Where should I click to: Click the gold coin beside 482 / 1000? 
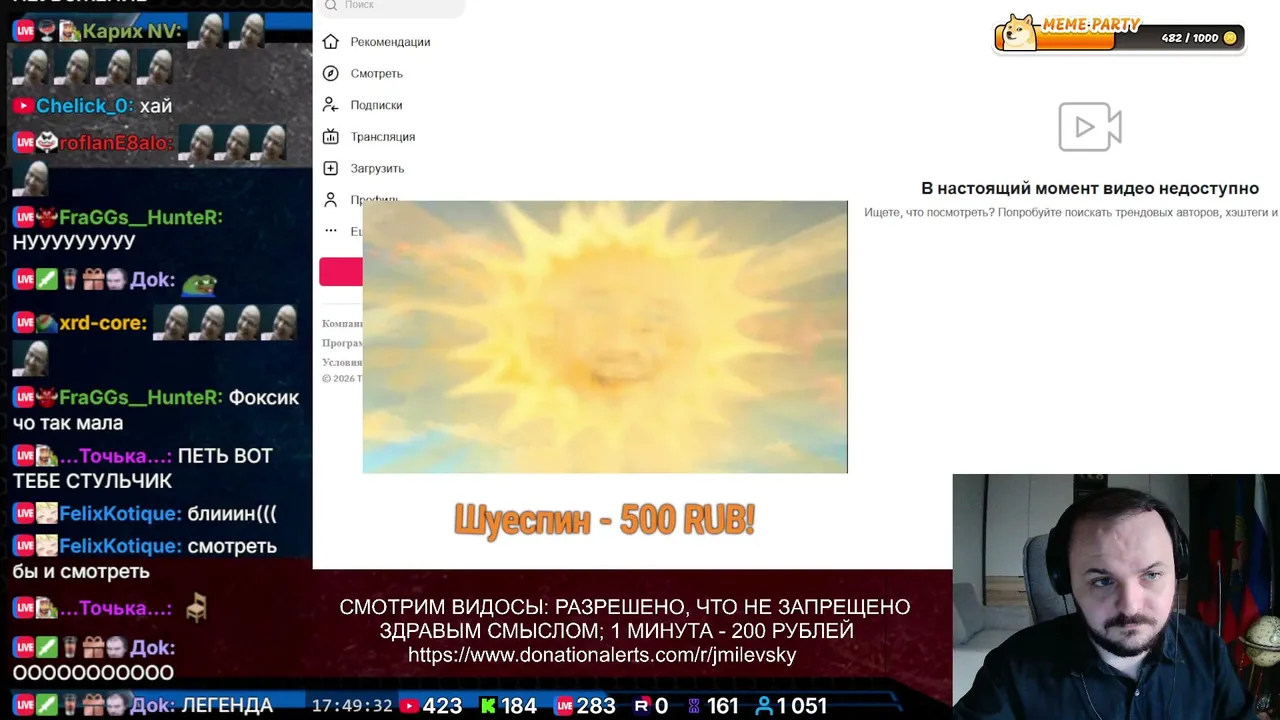(x=1230, y=38)
